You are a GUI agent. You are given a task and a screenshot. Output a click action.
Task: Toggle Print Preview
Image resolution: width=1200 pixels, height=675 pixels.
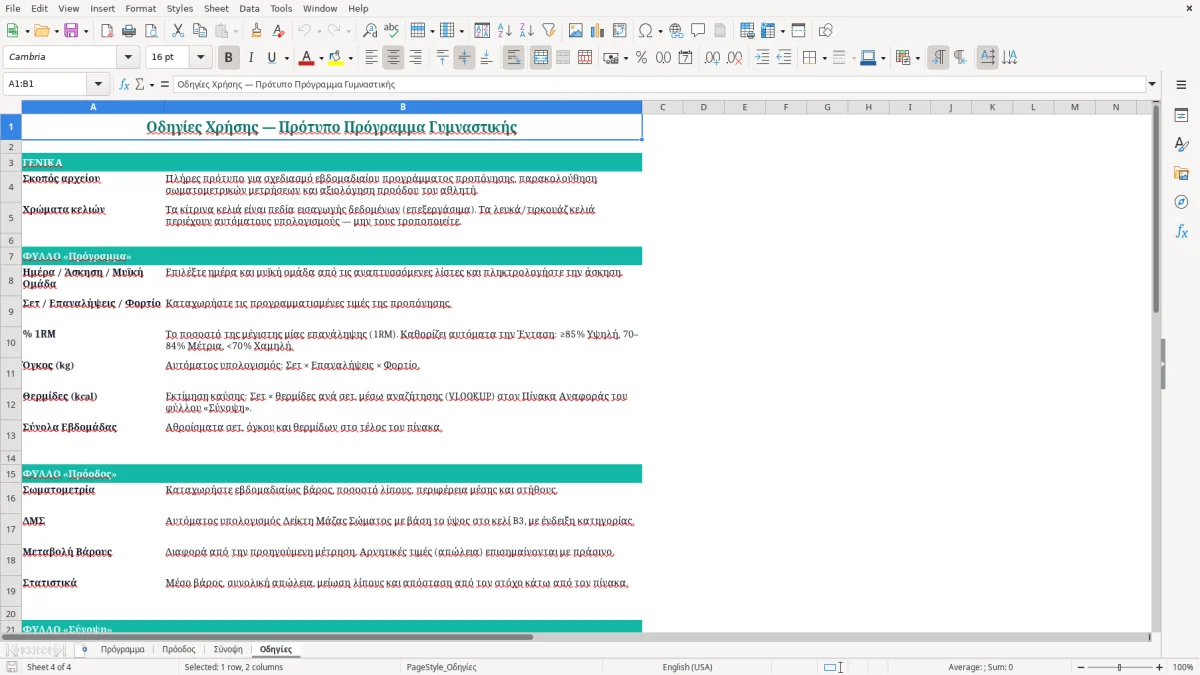[151, 31]
